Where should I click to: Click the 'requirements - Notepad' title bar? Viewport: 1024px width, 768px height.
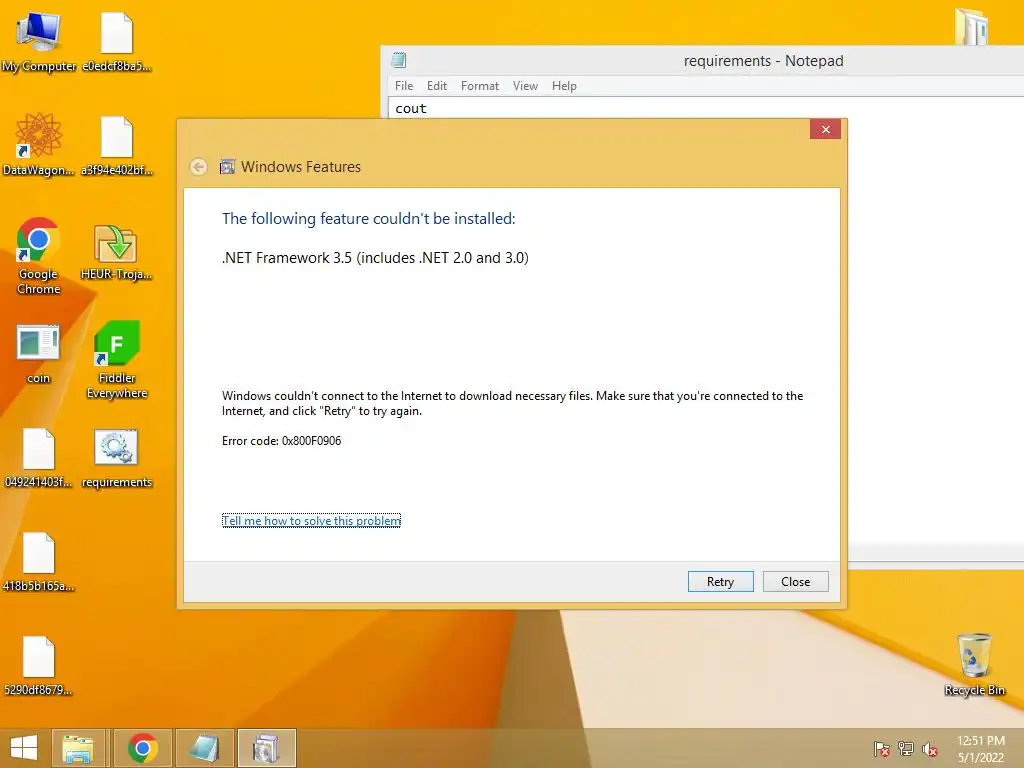tap(763, 61)
